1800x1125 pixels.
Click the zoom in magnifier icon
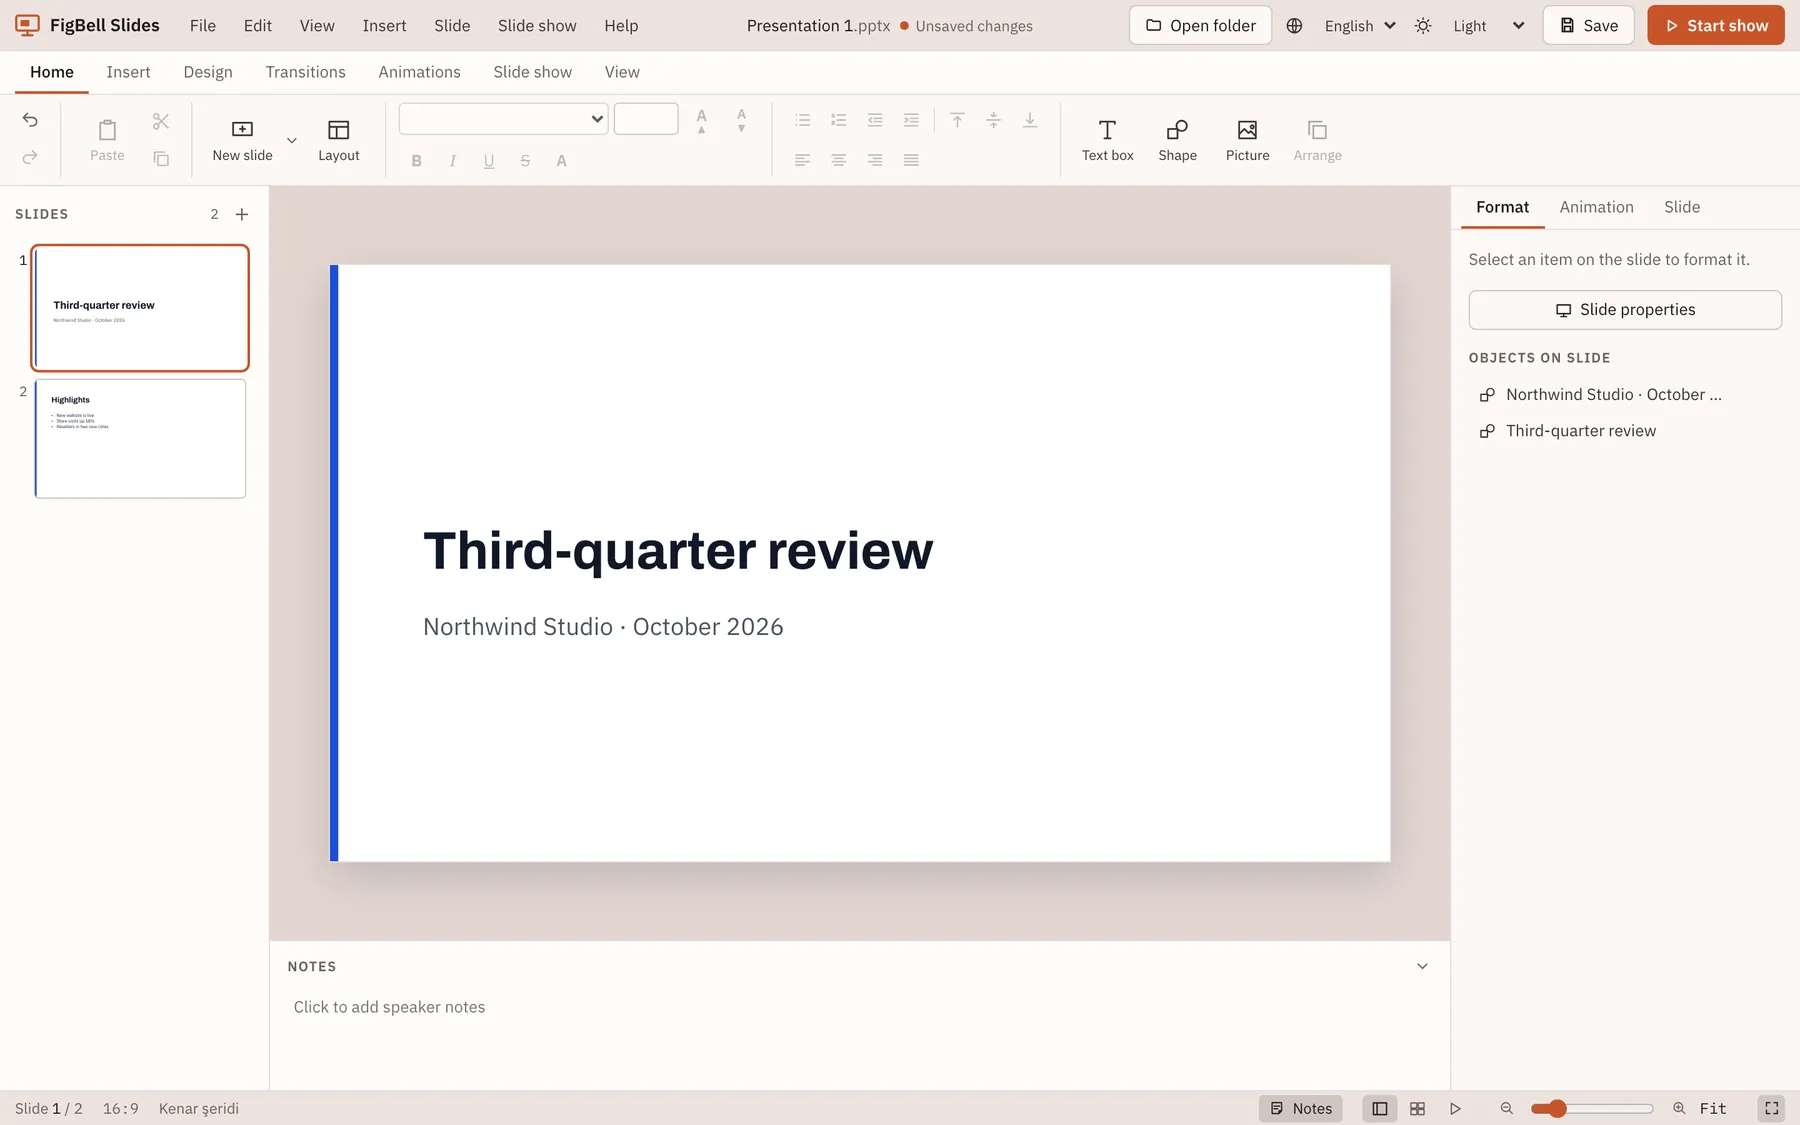tap(1679, 1108)
